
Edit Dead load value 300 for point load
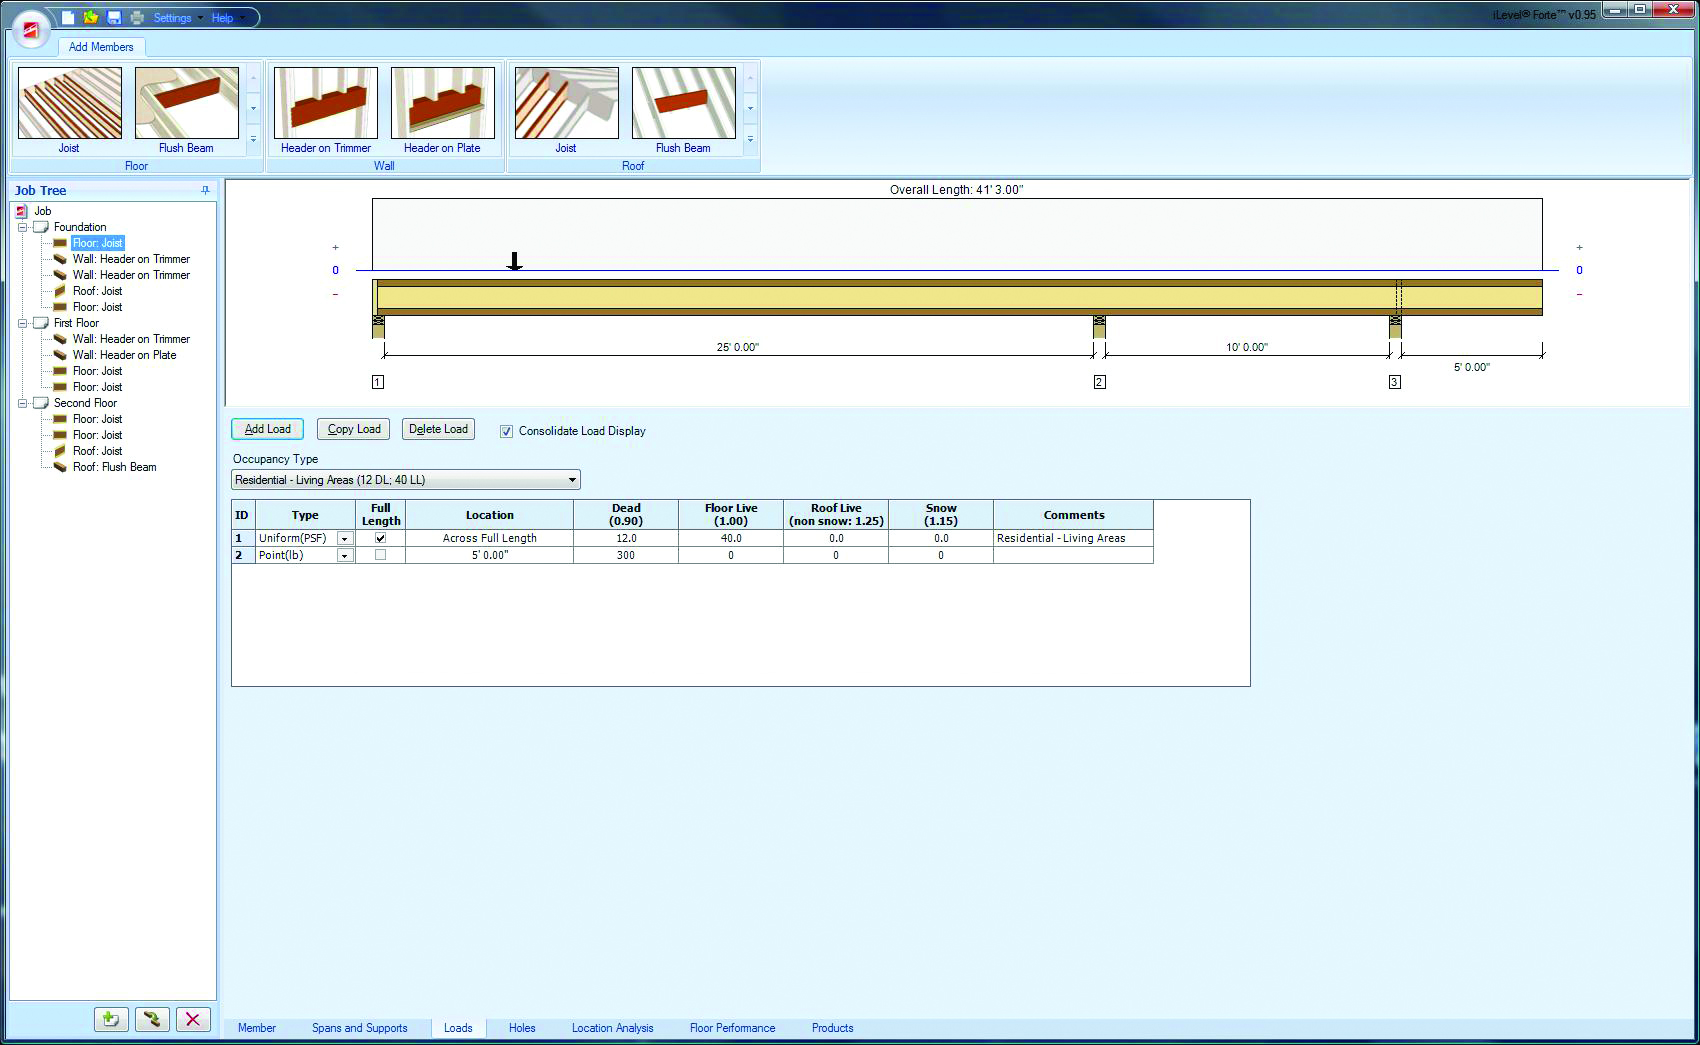tap(626, 555)
